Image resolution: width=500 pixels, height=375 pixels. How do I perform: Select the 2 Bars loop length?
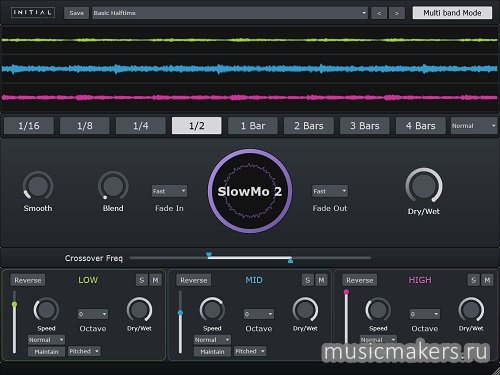(x=309, y=126)
